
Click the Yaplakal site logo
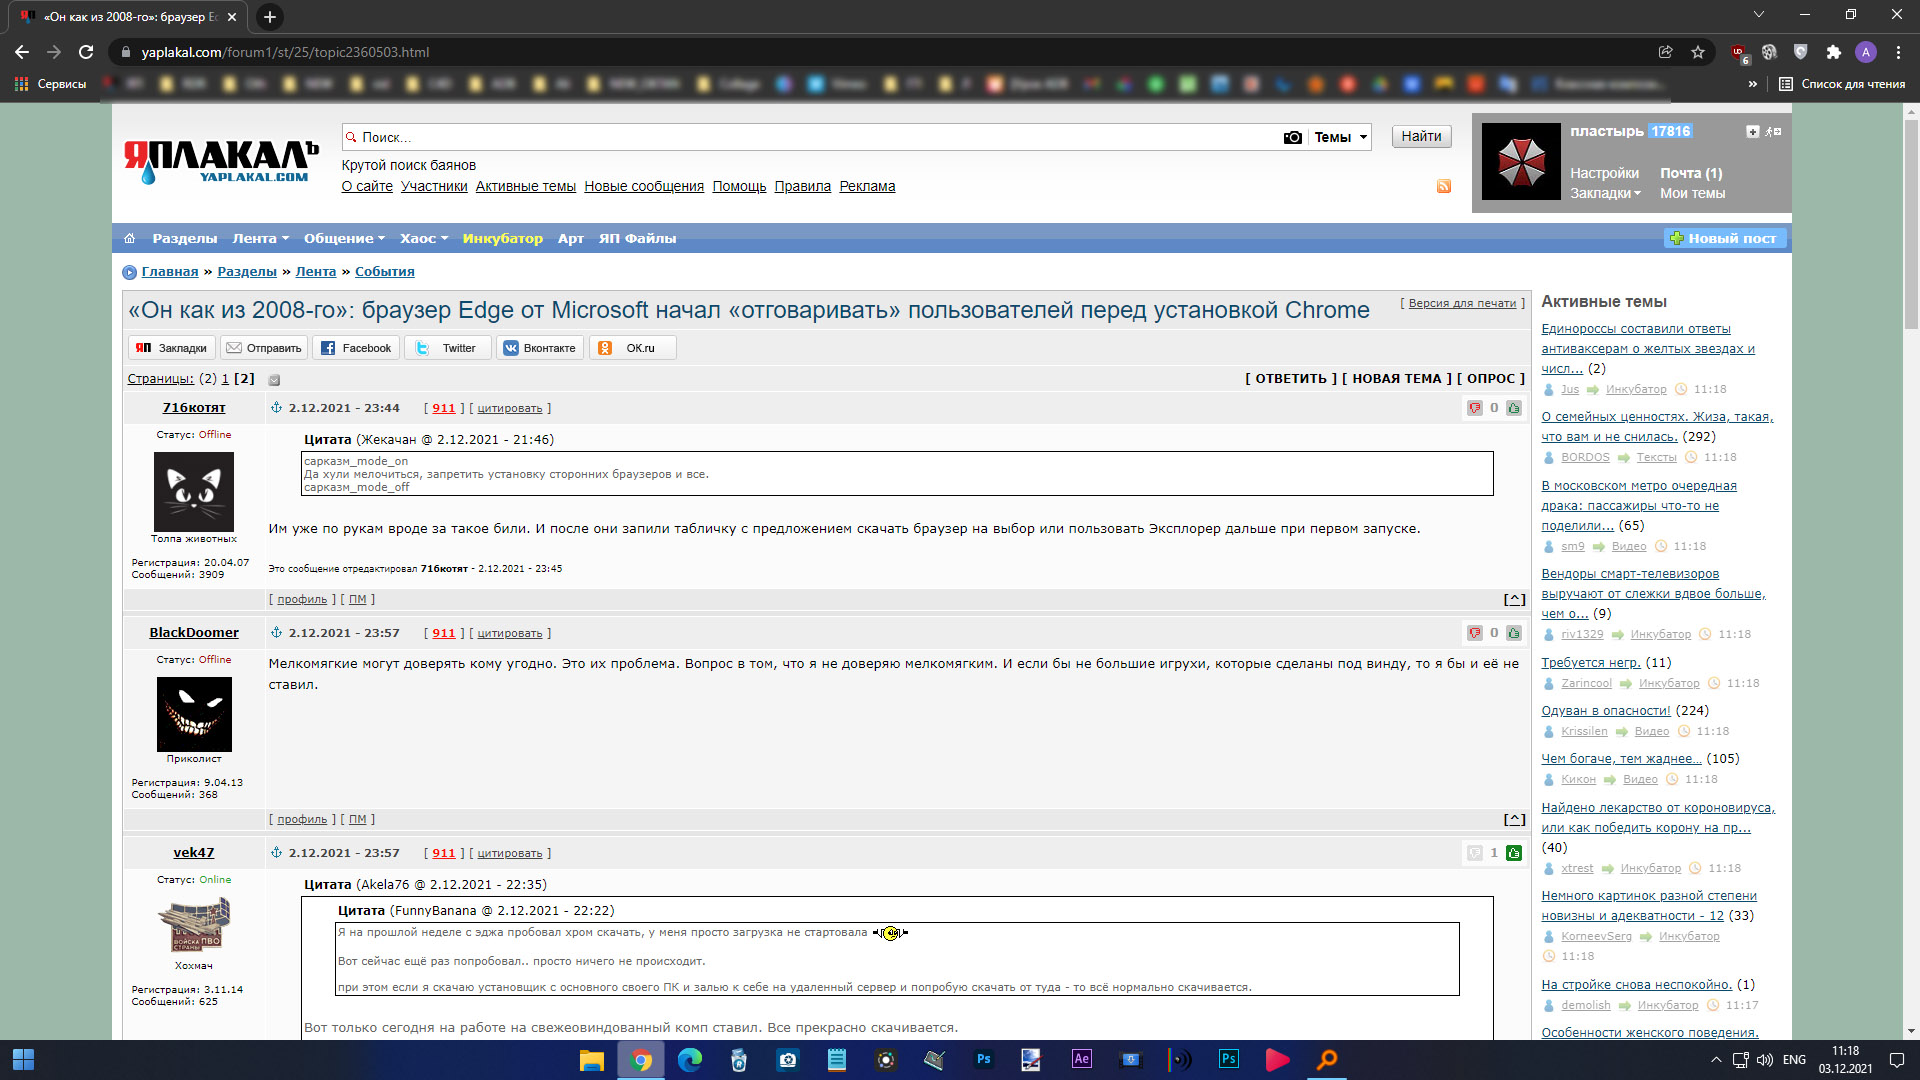tap(220, 161)
